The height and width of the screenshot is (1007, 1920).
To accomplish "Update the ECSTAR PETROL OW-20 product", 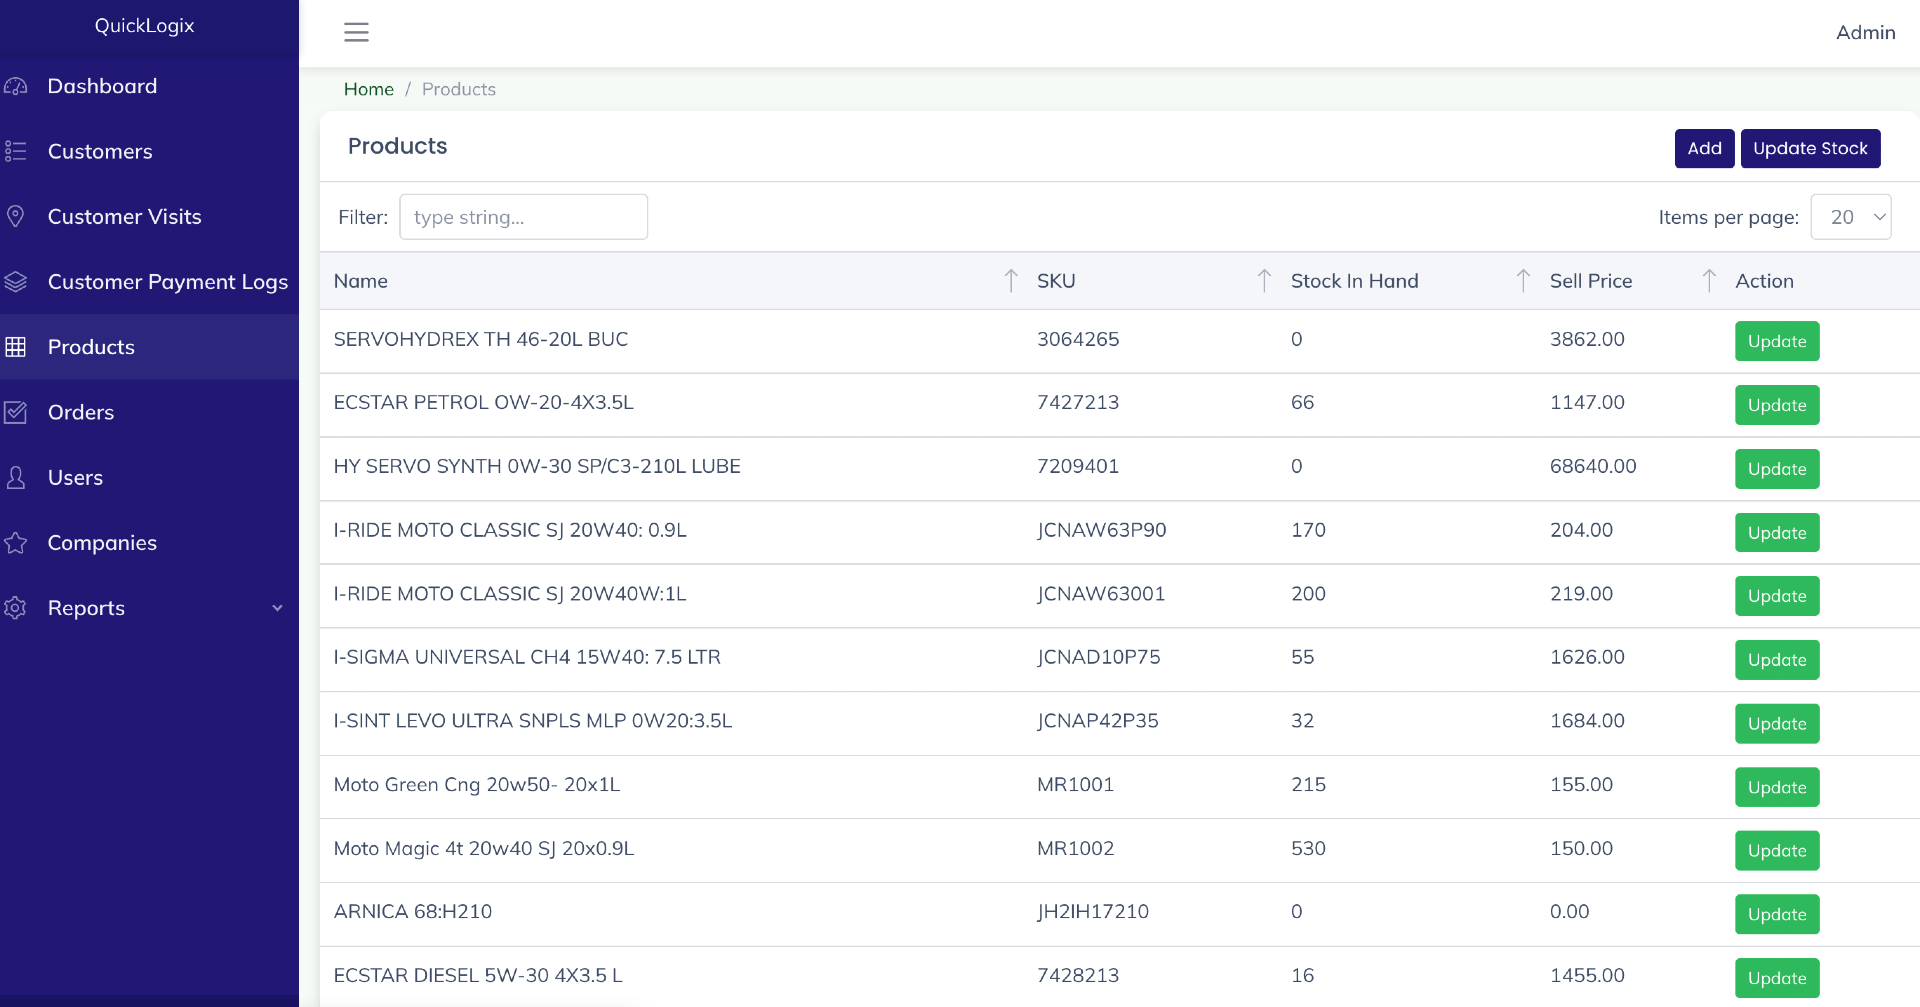I will (x=1776, y=405).
